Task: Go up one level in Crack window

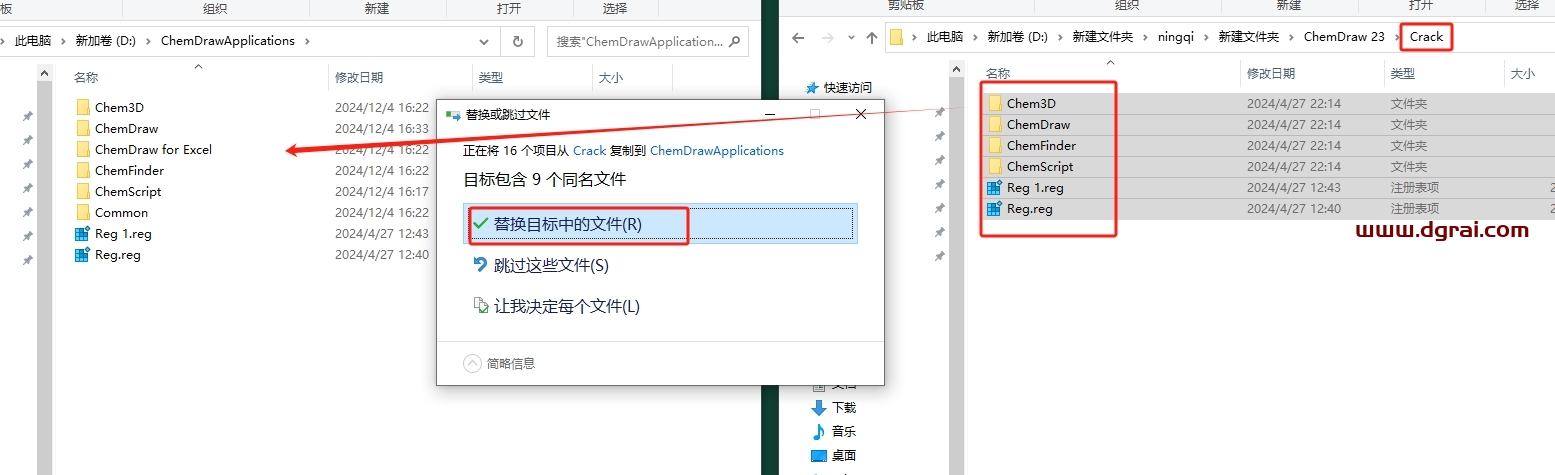Action: click(x=871, y=38)
